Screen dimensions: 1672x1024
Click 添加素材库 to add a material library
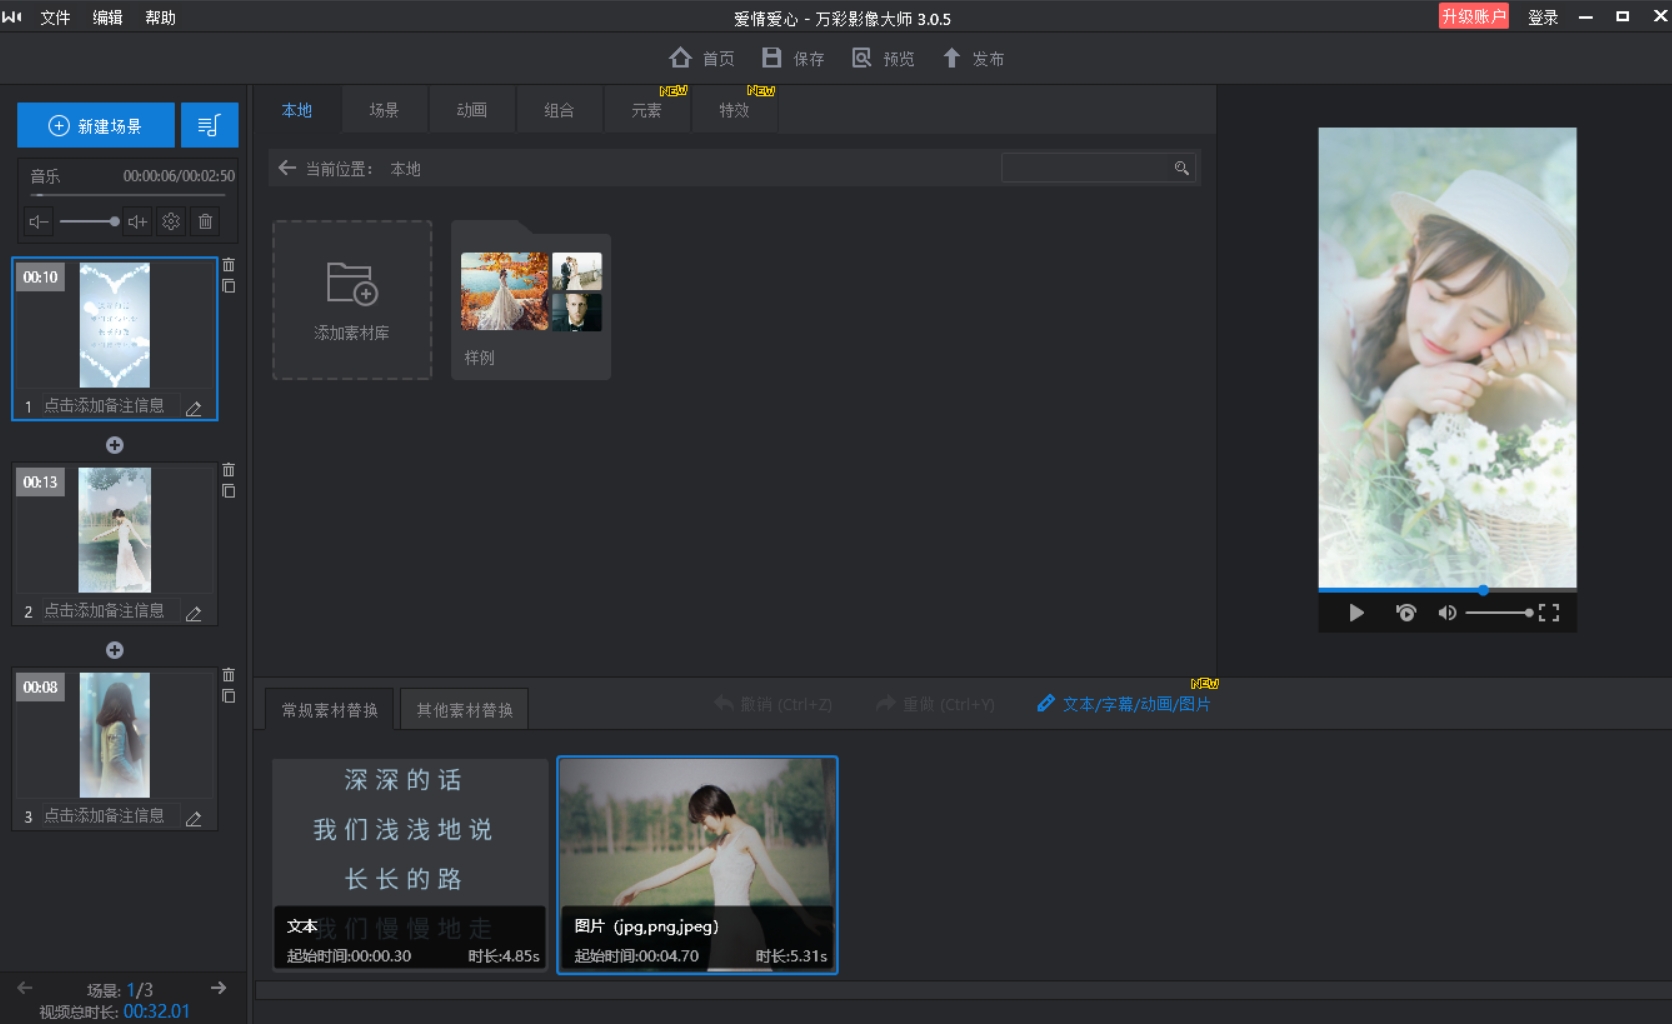tap(352, 300)
